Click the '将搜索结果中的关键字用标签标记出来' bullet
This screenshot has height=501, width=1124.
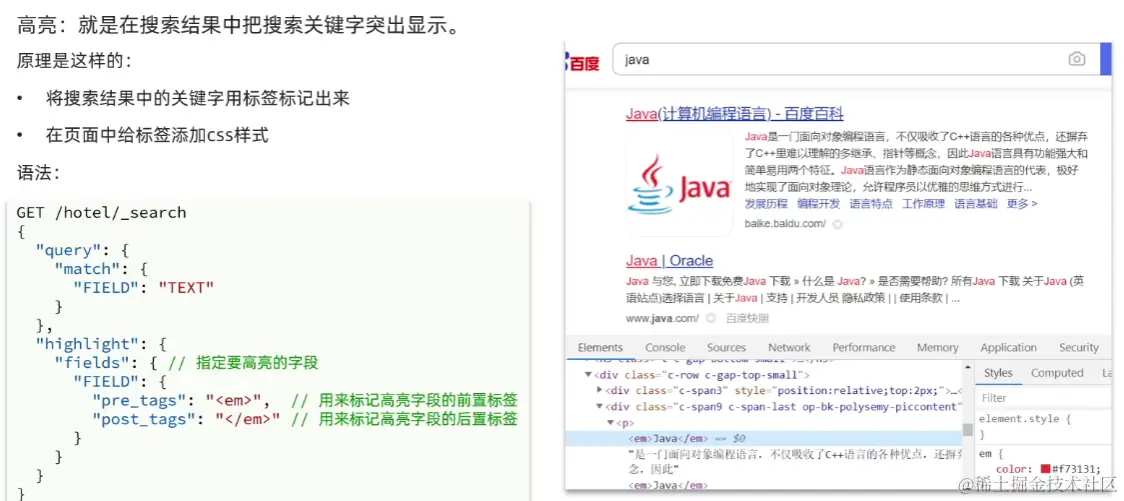click(x=198, y=99)
